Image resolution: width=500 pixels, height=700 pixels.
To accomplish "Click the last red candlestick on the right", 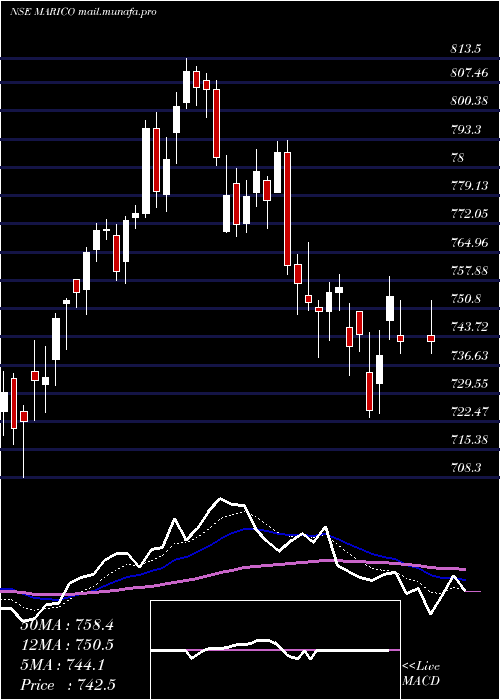I will tap(431, 338).
